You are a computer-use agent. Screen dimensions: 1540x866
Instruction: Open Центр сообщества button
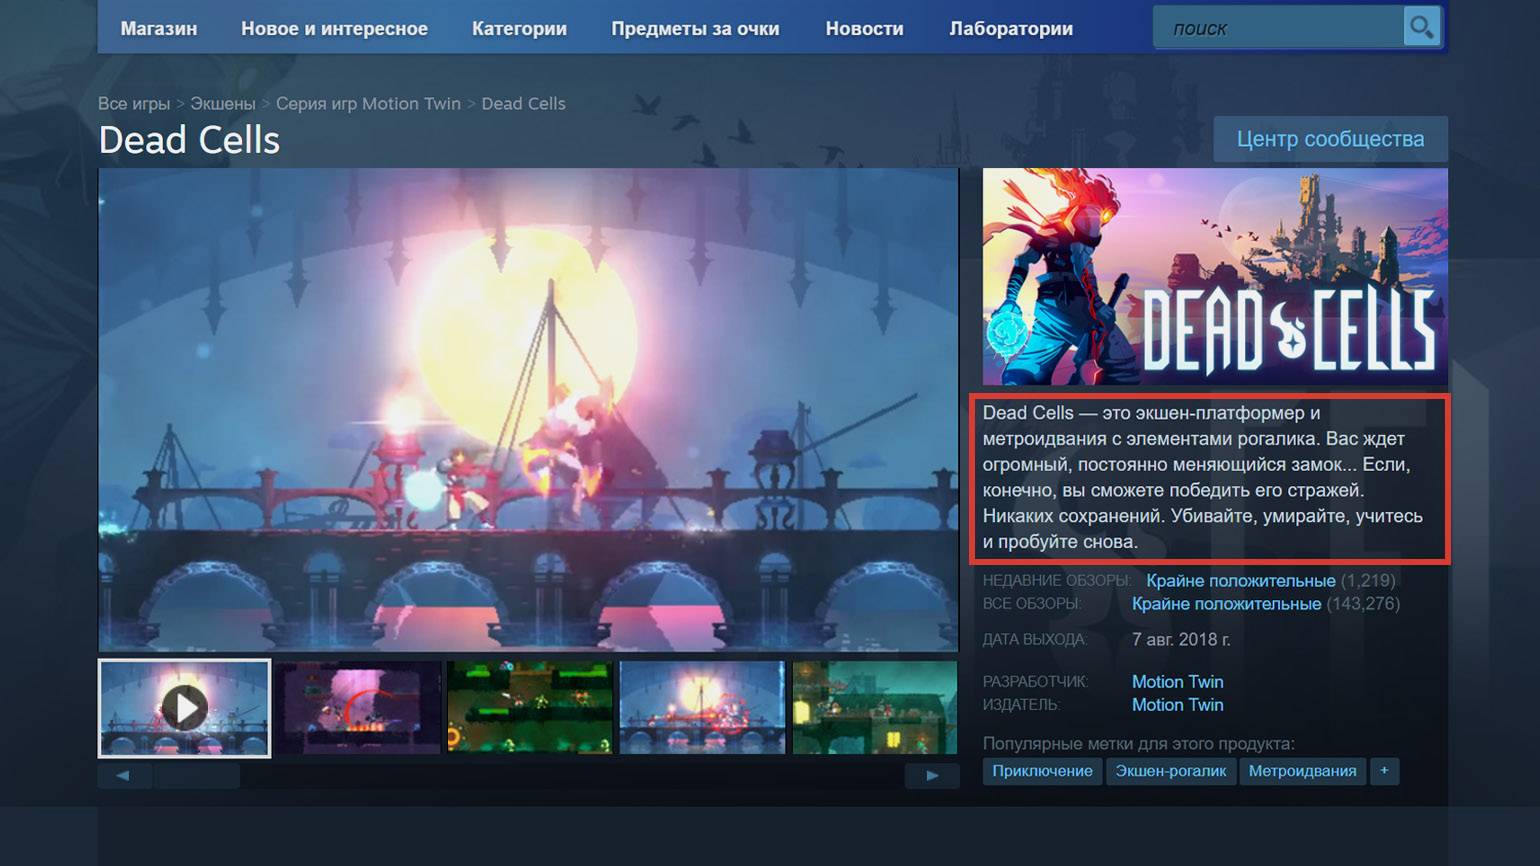point(1330,139)
